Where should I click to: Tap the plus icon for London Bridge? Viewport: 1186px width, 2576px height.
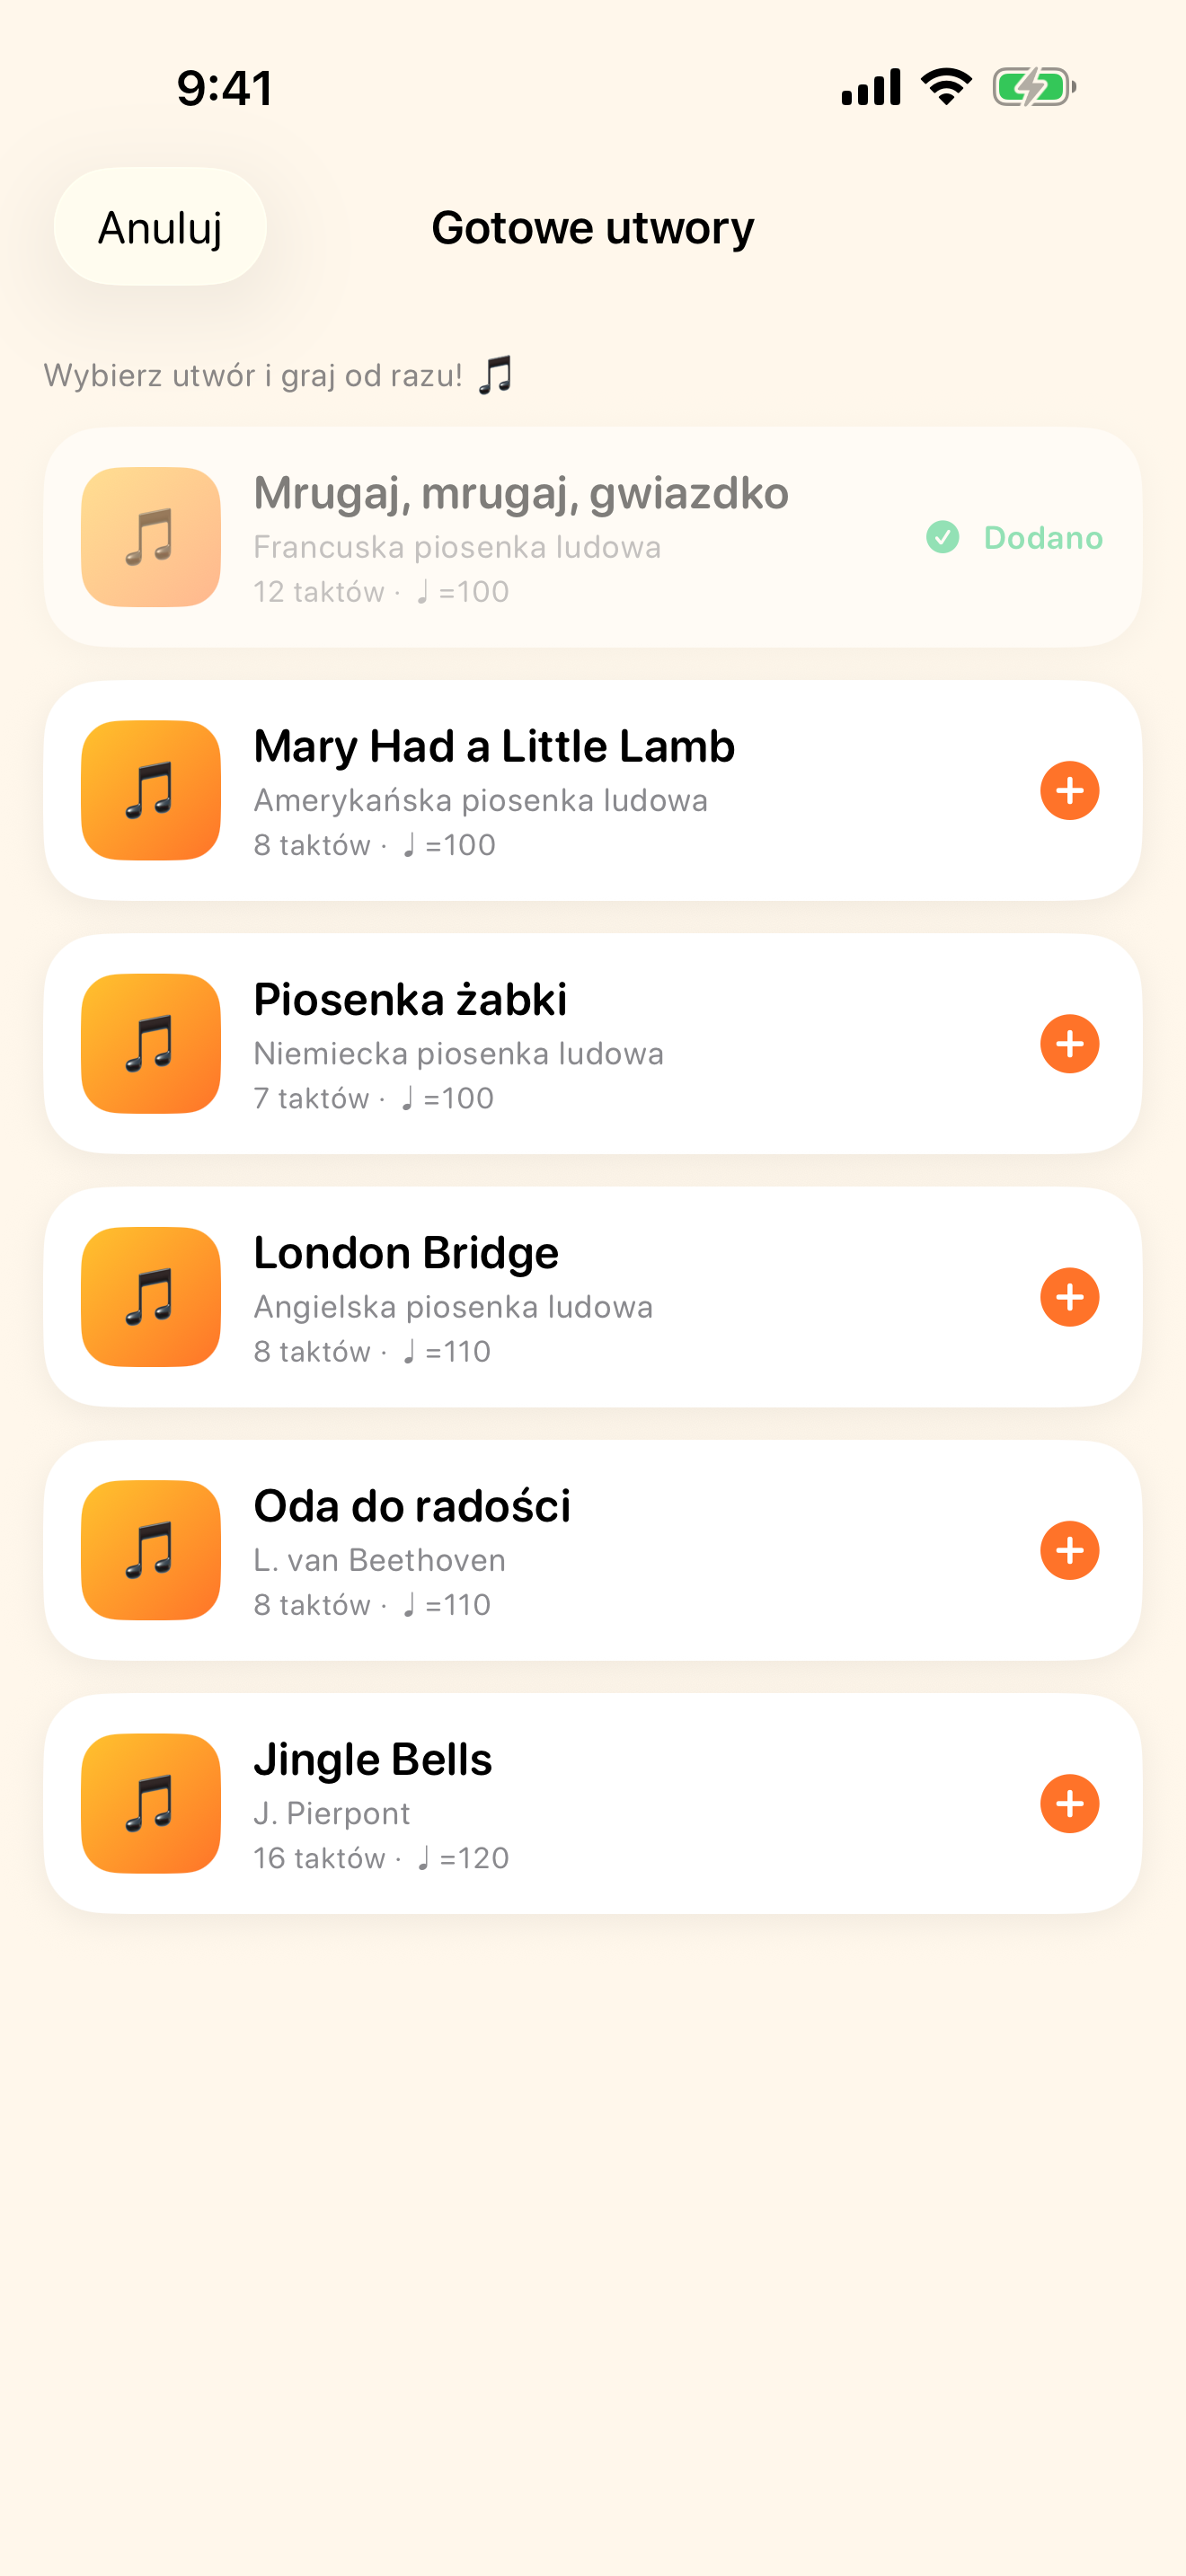pyautogui.click(x=1069, y=1296)
